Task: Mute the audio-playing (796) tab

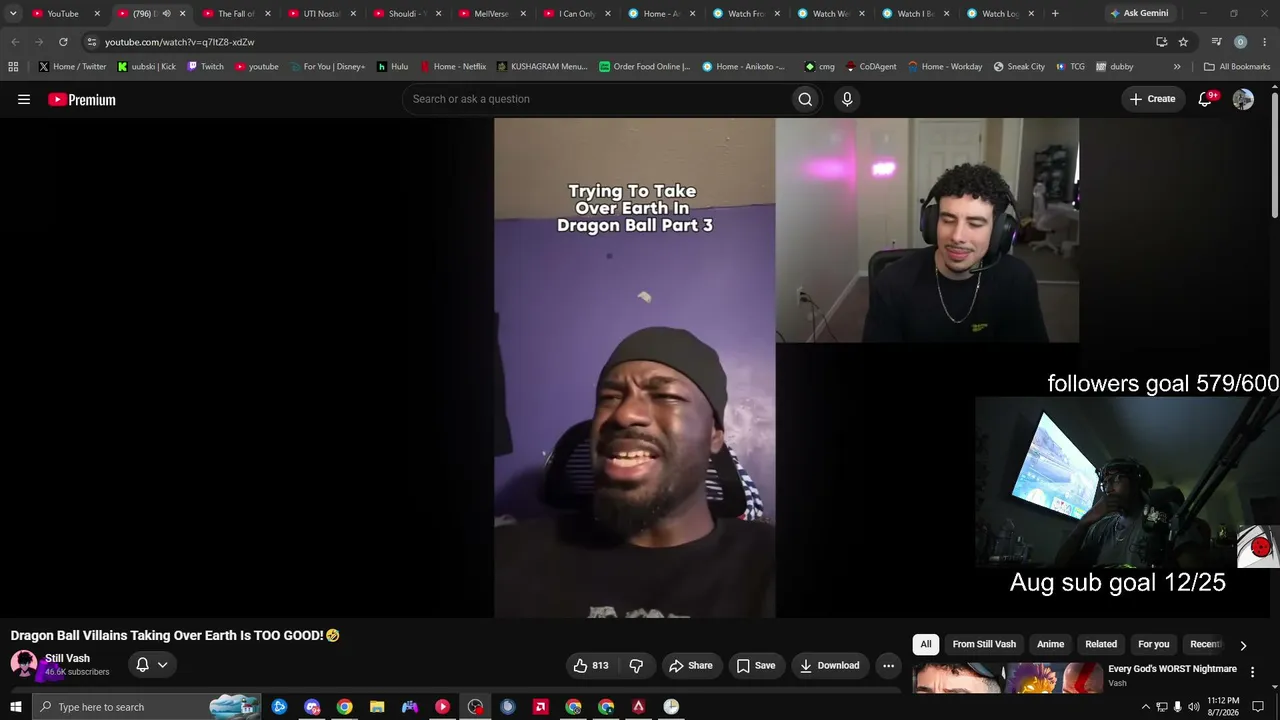Action: tap(166, 14)
